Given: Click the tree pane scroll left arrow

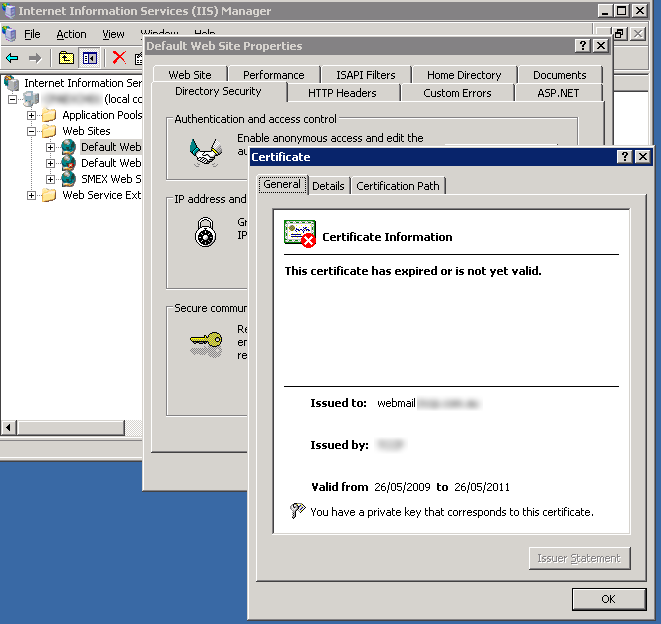Looking at the screenshot, I should click(8, 427).
